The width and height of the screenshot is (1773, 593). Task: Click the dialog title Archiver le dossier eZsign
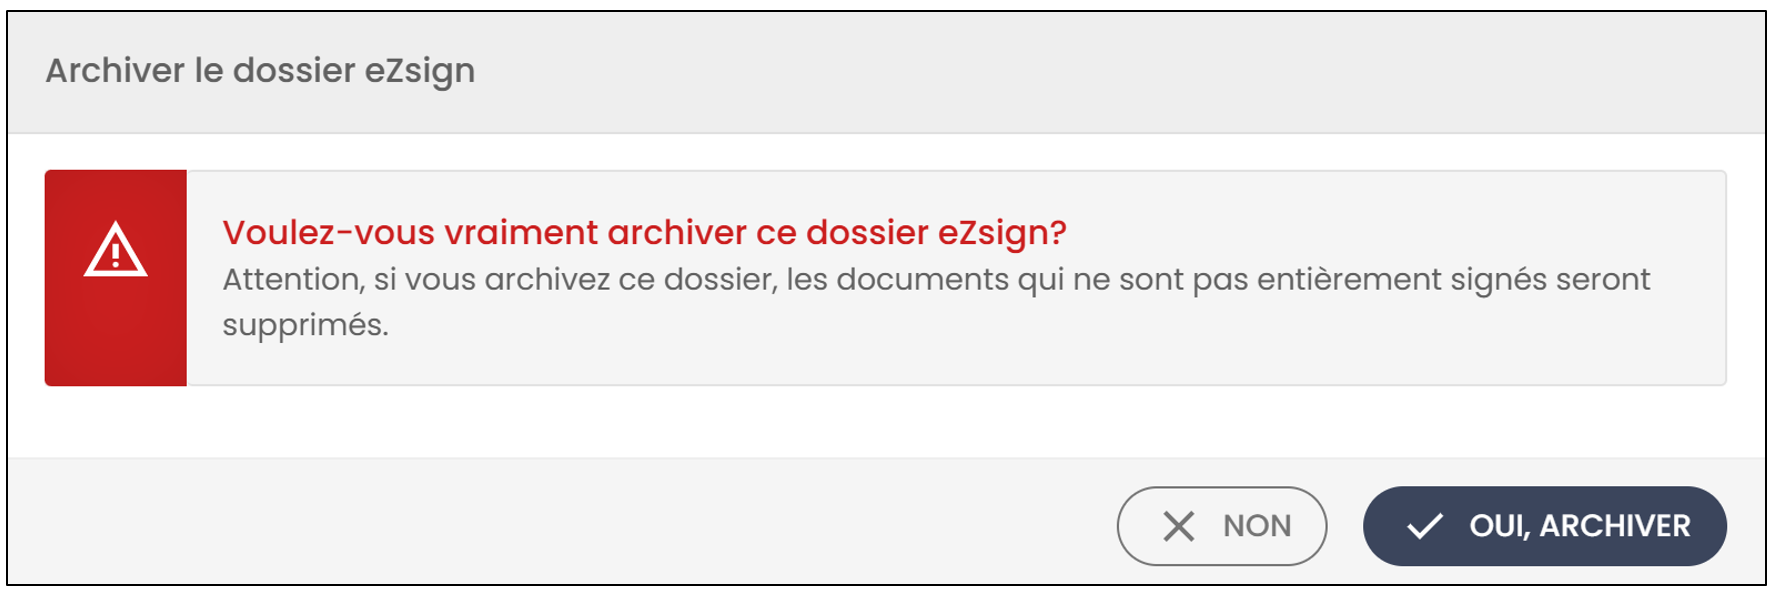point(260,71)
